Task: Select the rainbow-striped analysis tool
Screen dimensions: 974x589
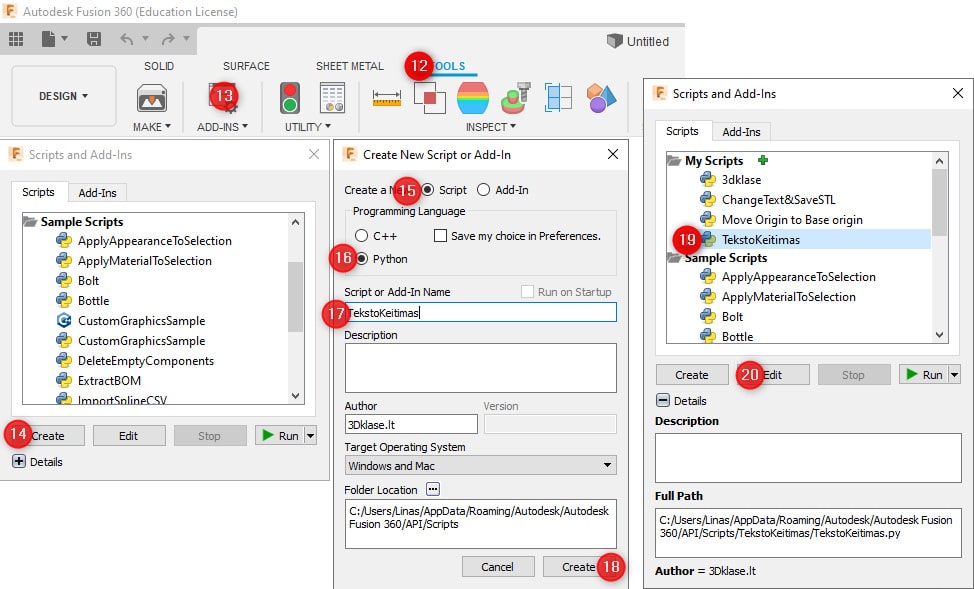Action: pos(473,98)
